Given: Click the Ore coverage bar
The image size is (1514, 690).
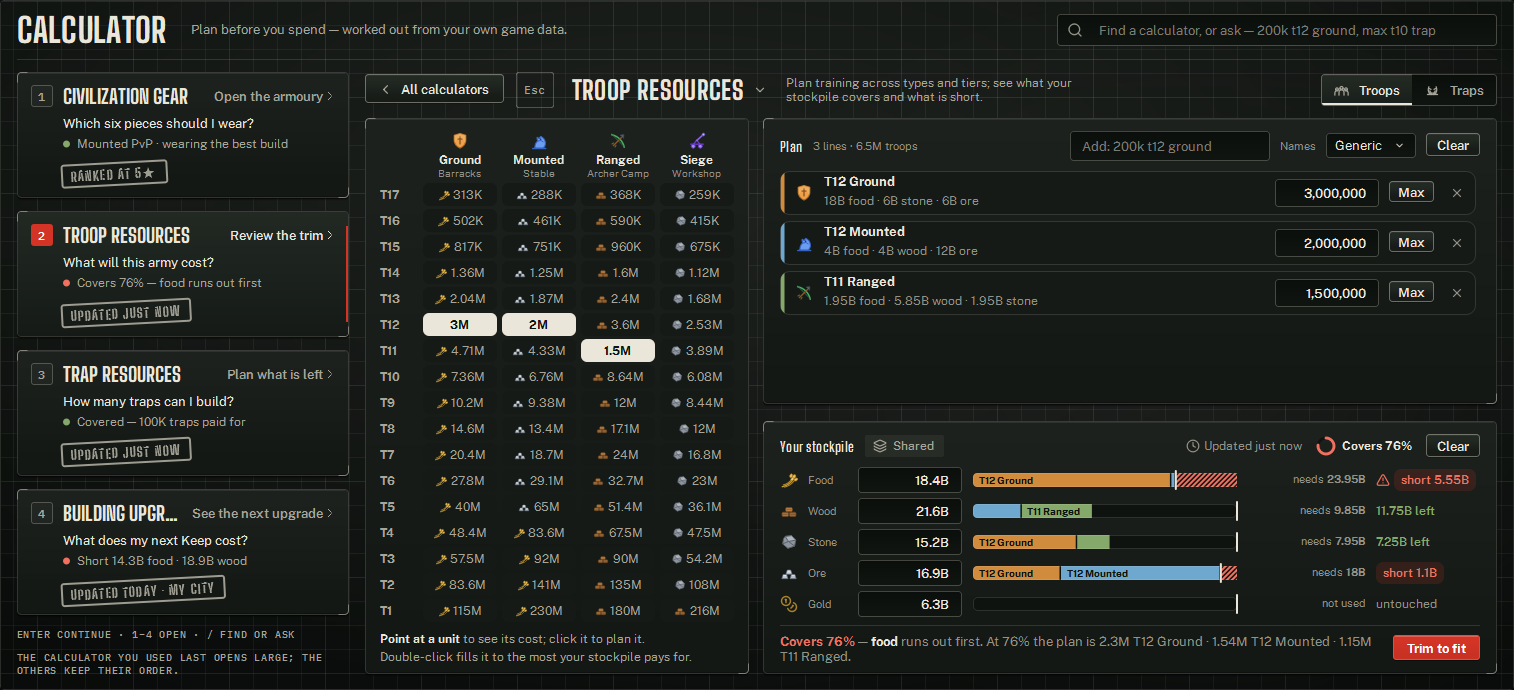Looking at the screenshot, I should pos(1105,573).
